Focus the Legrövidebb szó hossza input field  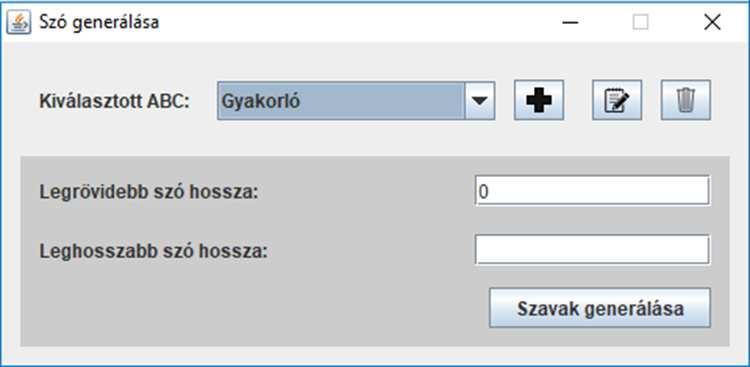(593, 190)
